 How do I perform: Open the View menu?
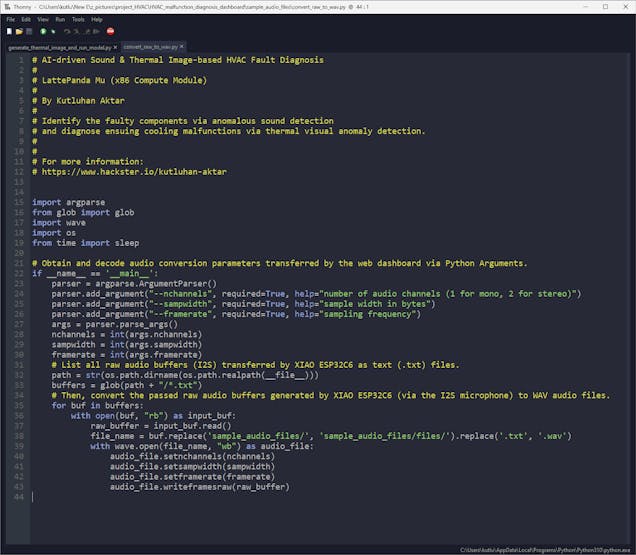(x=44, y=19)
